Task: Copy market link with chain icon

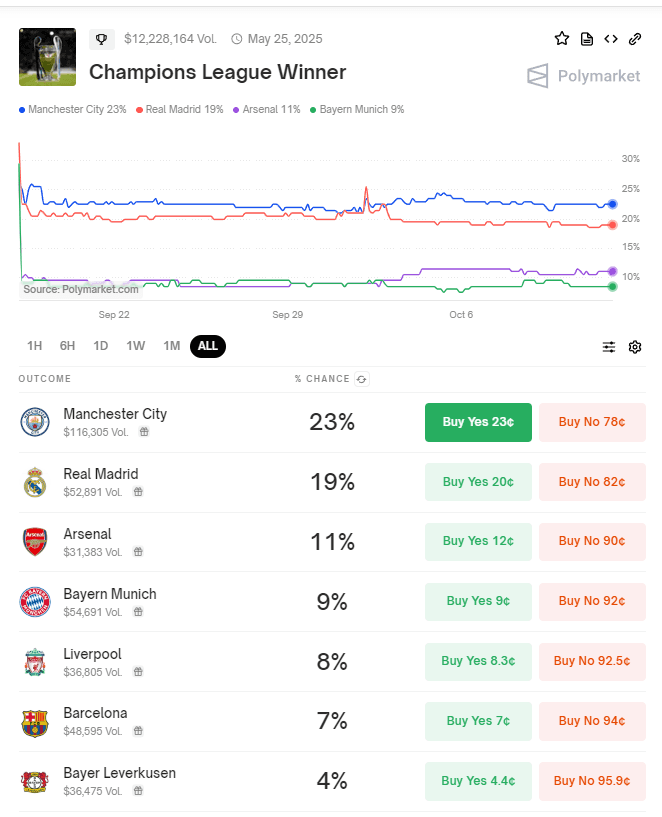Action: [635, 39]
